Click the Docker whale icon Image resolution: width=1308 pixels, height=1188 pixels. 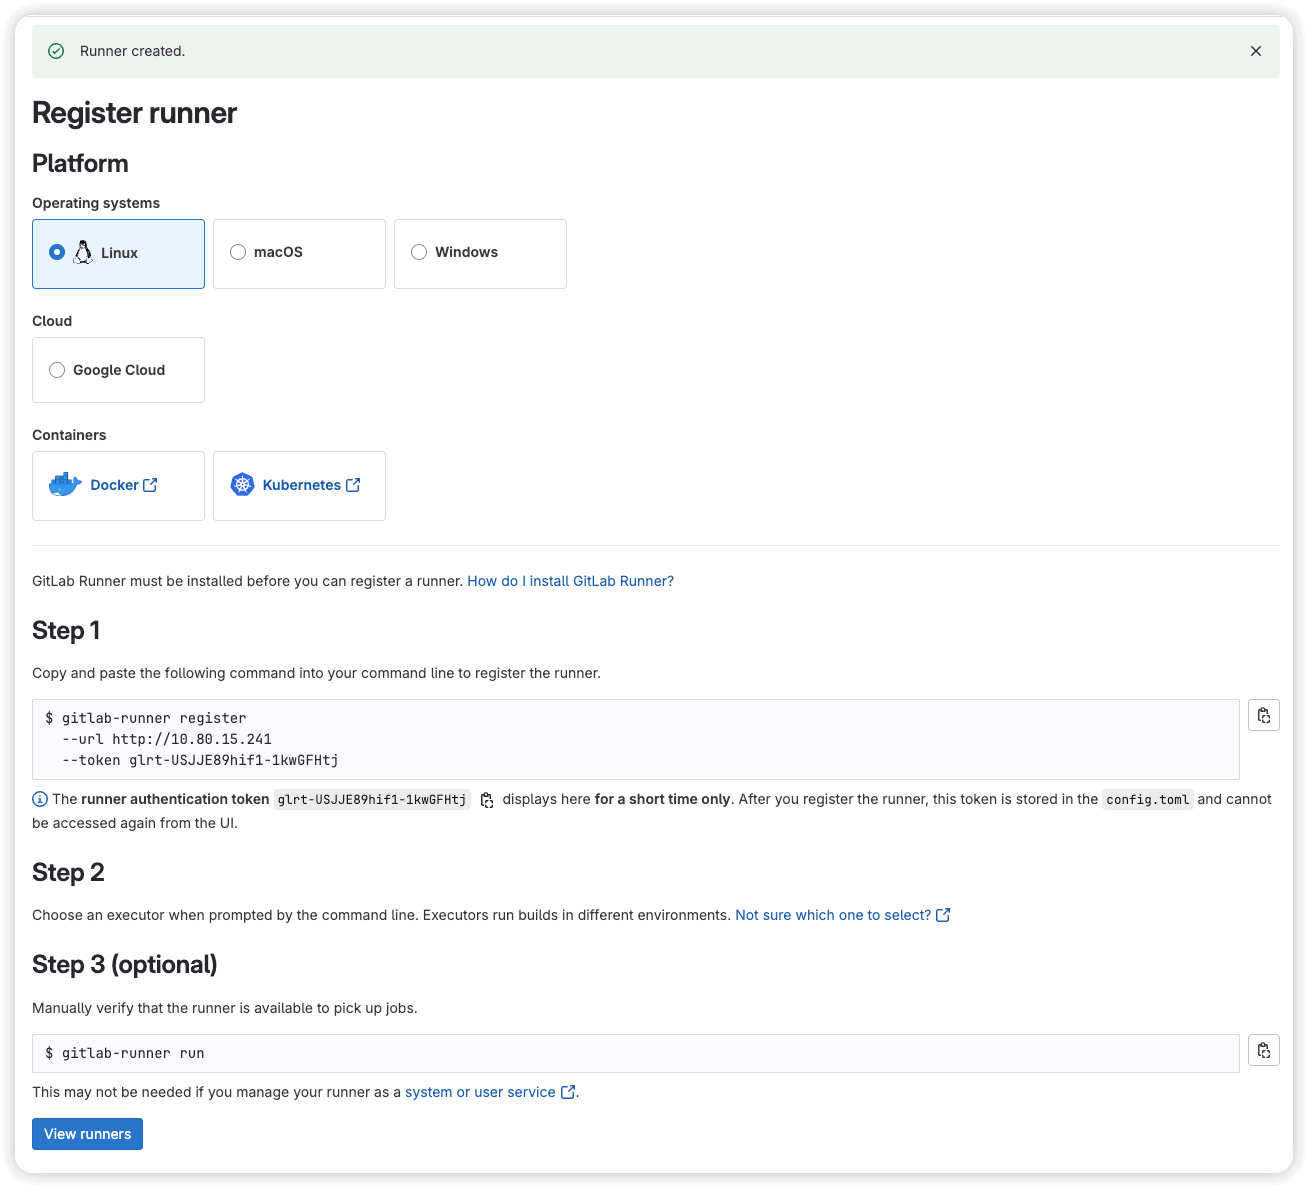[65, 485]
